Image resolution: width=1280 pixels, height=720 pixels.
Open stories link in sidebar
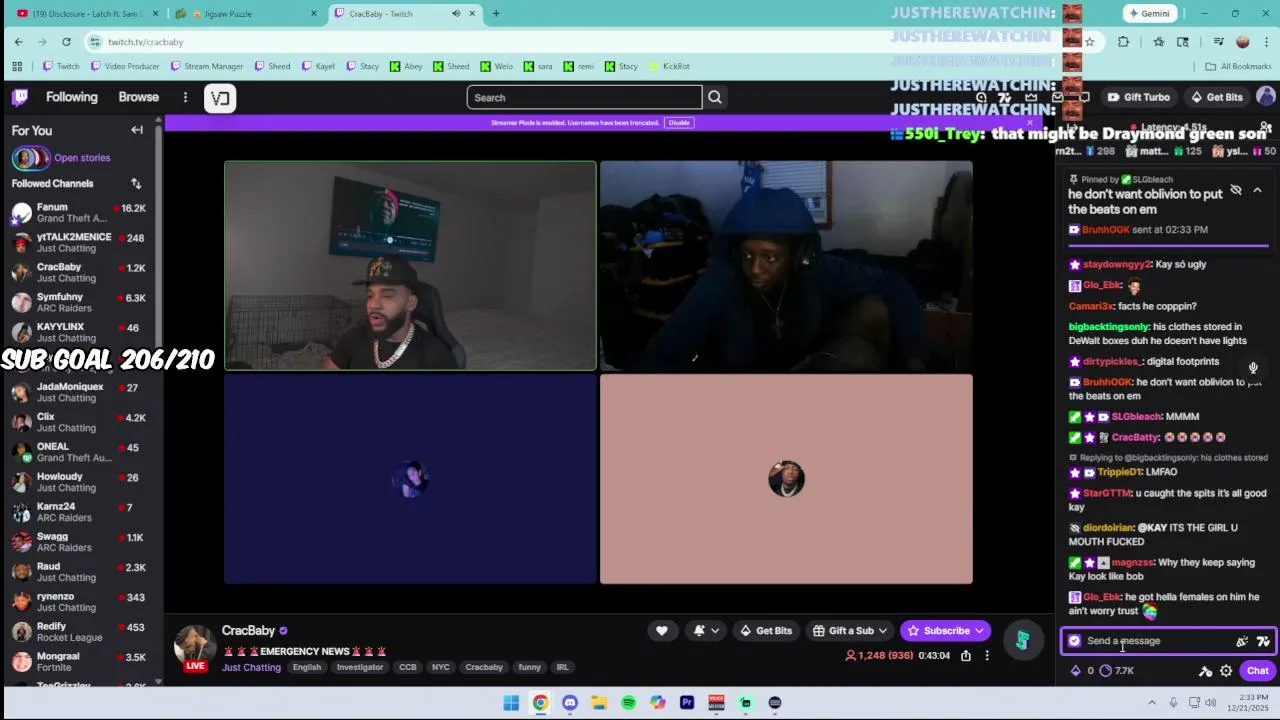click(x=82, y=158)
